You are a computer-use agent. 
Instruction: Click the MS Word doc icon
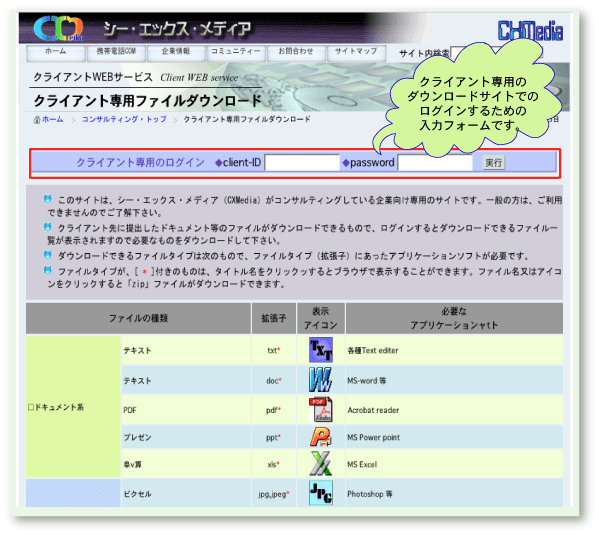tap(321, 380)
